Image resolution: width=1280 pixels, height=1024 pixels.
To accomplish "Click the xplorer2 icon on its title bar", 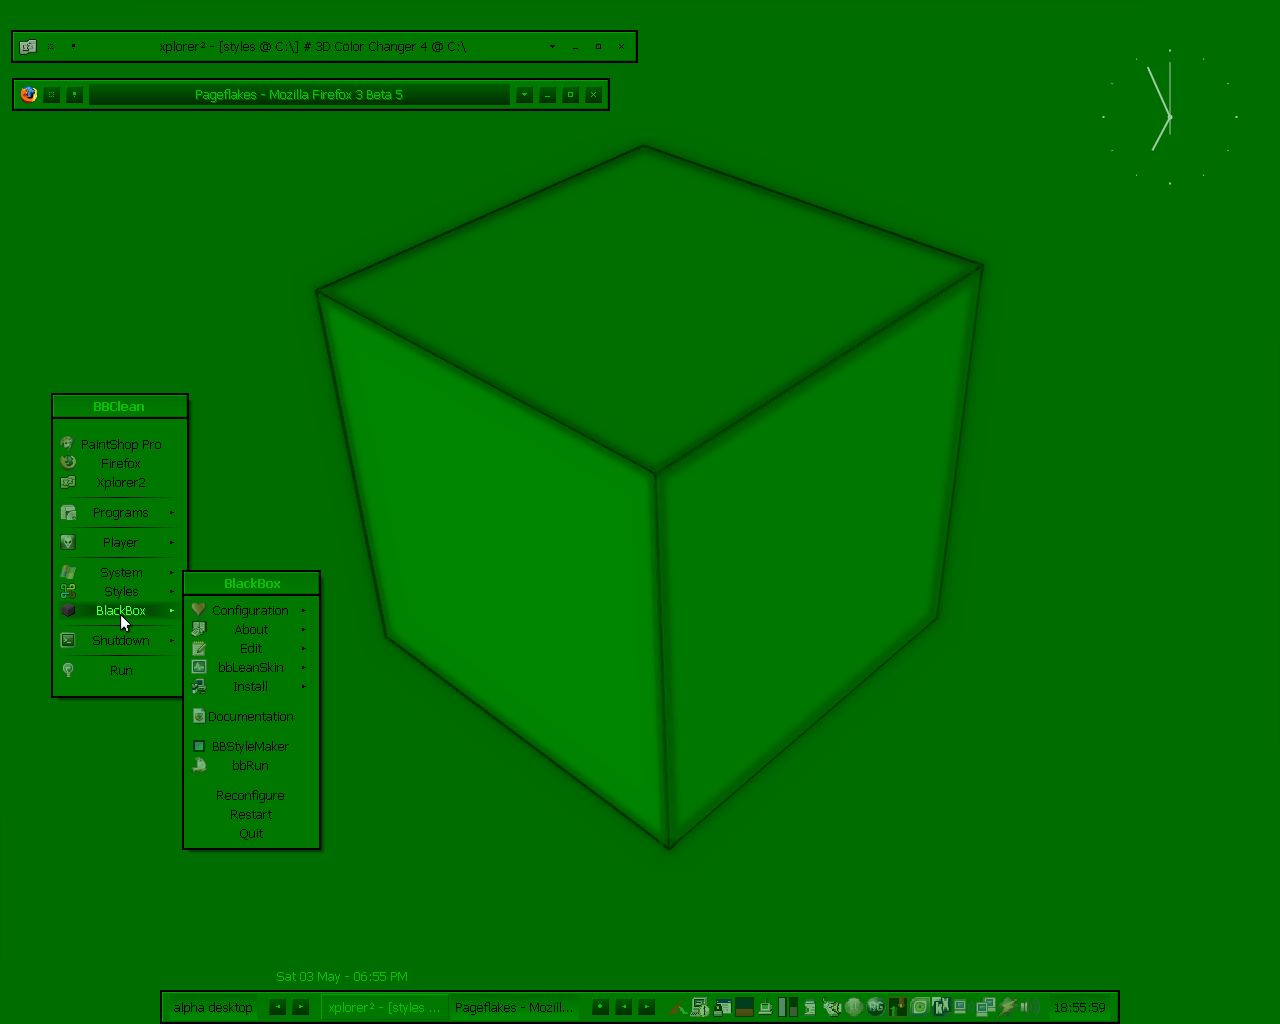I will pos(29,46).
